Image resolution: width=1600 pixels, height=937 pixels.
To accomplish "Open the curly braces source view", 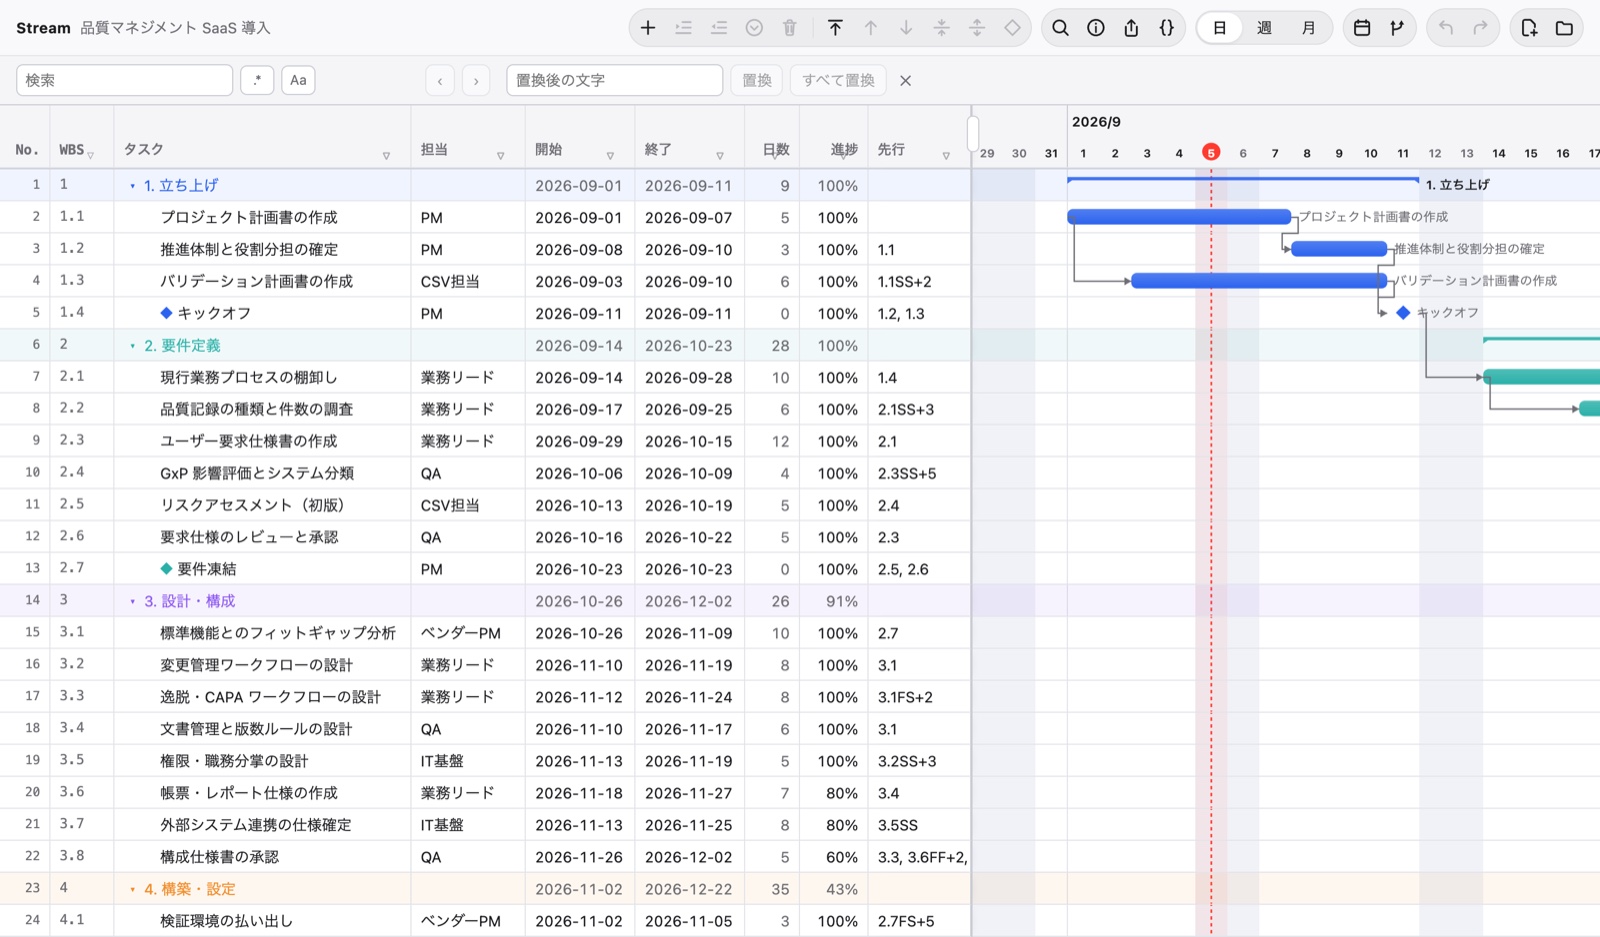I will click(x=1167, y=28).
